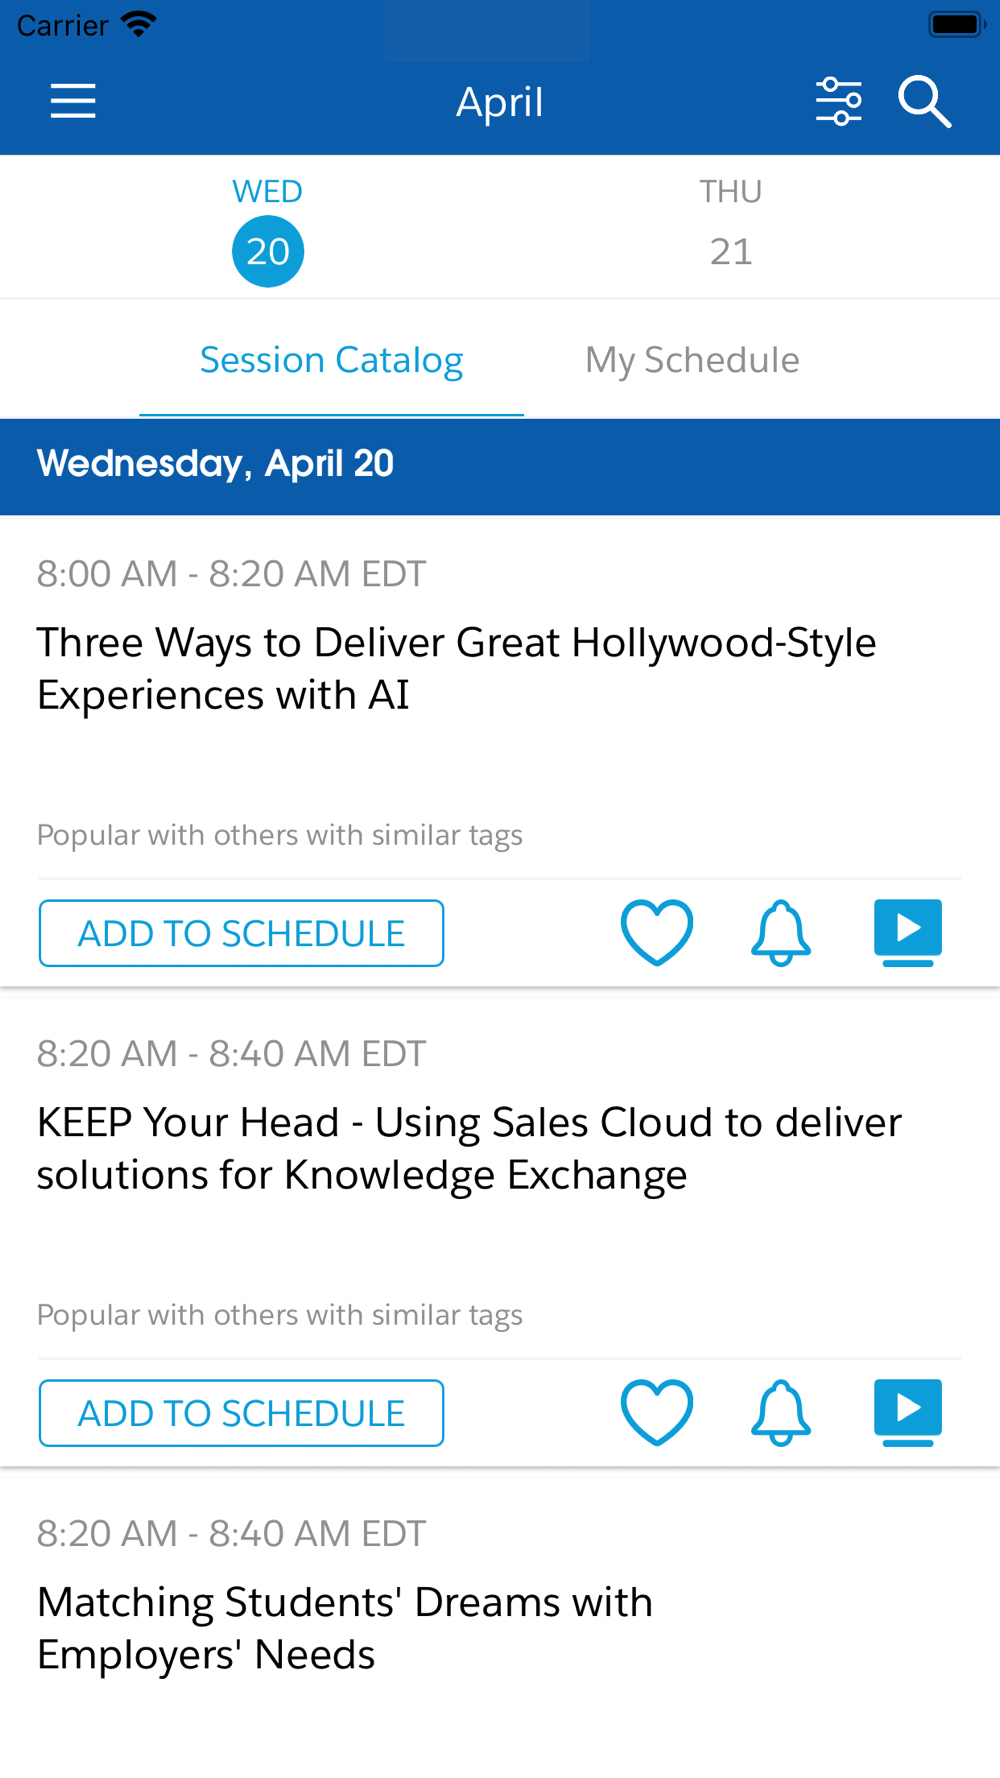
Task: Open Matching Students' Dreams session details
Action: click(344, 1628)
